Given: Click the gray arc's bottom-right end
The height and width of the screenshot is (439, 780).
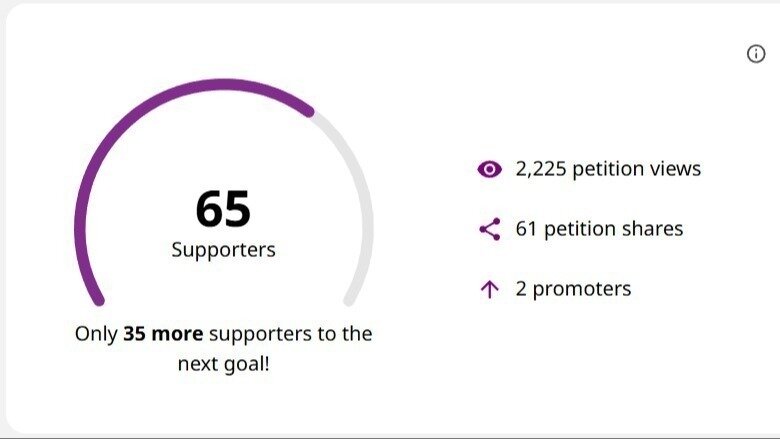Looking at the screenshot, I should click(x=349, y=298).
